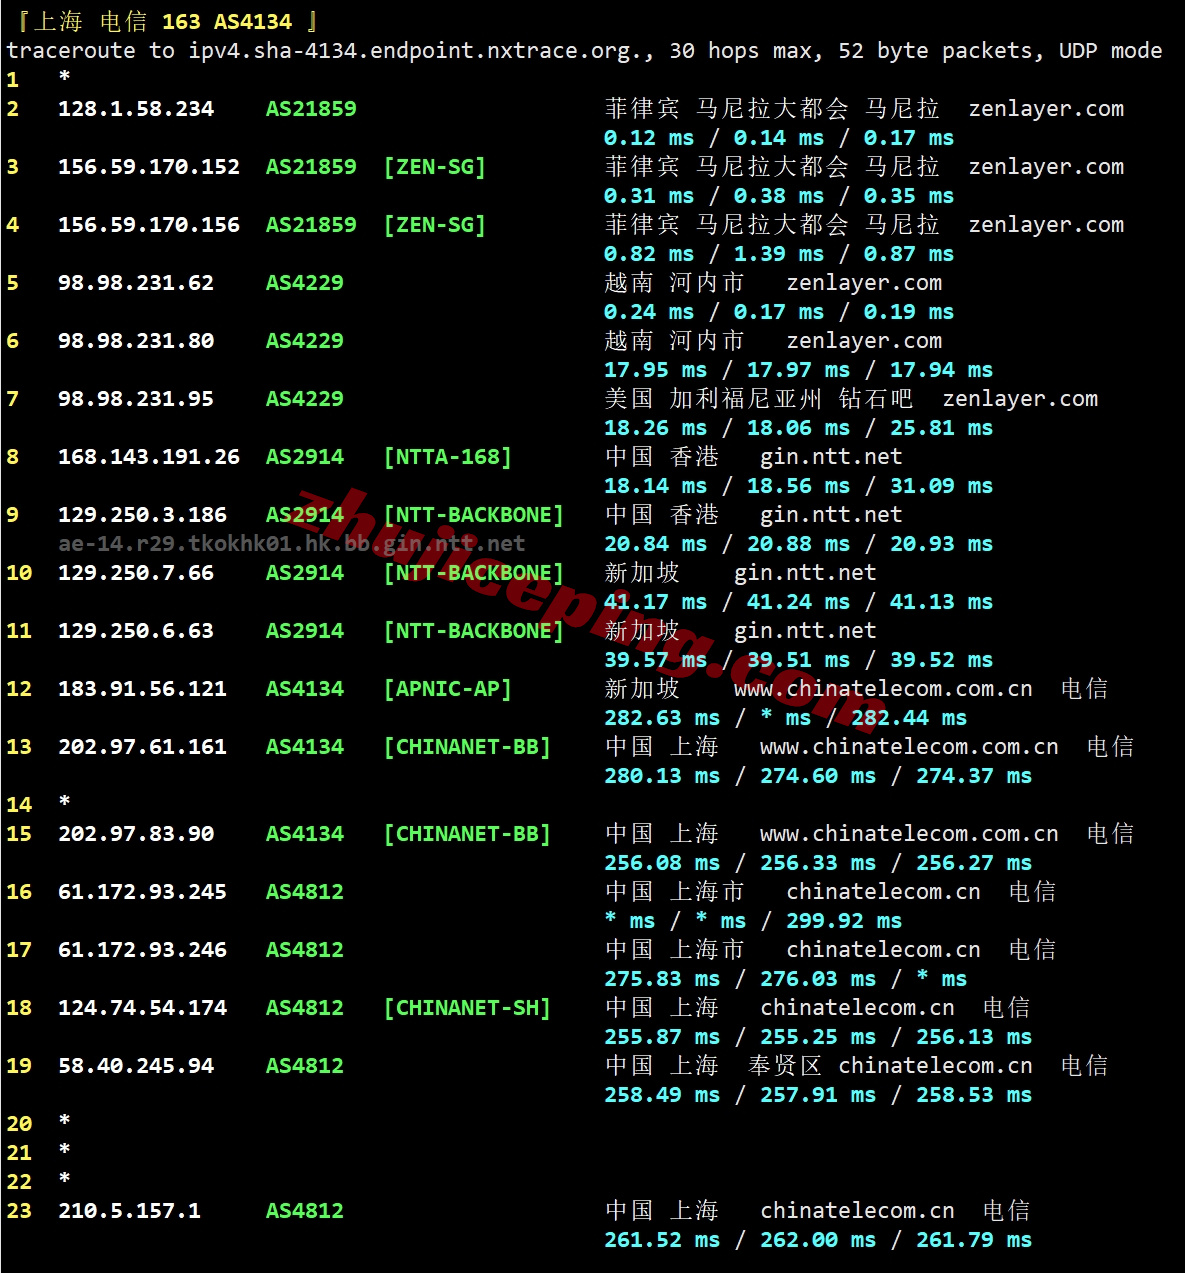Select latency 276.03 ms on hop 17

click(x=818, y=979)
